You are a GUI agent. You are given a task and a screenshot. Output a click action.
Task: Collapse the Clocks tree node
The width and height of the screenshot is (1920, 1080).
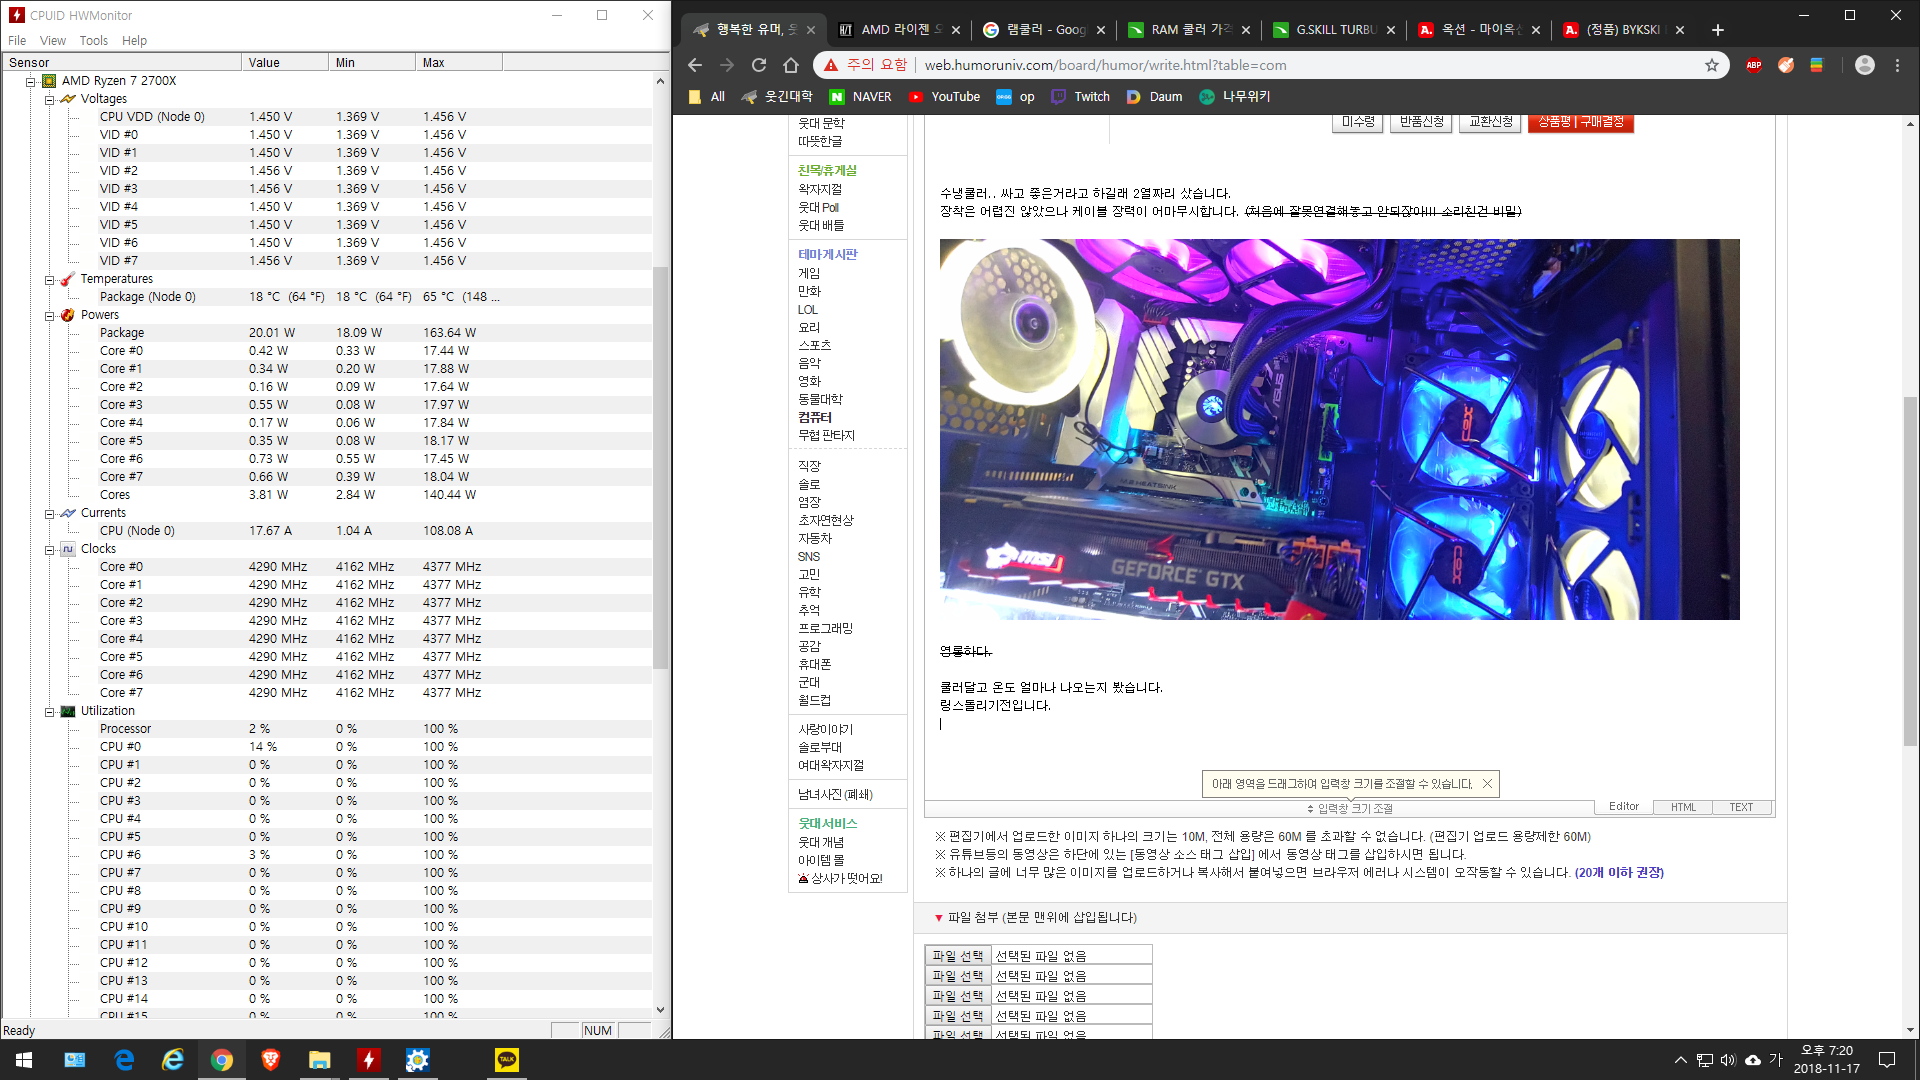[x=49, y=549]
